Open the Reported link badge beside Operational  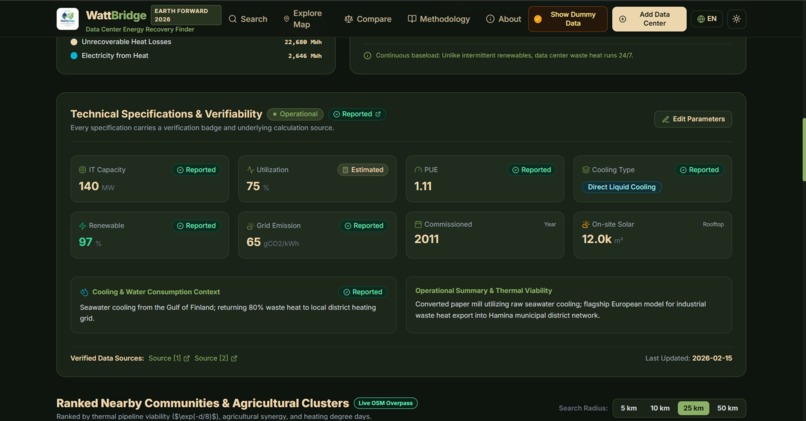(x=357, y=114)
